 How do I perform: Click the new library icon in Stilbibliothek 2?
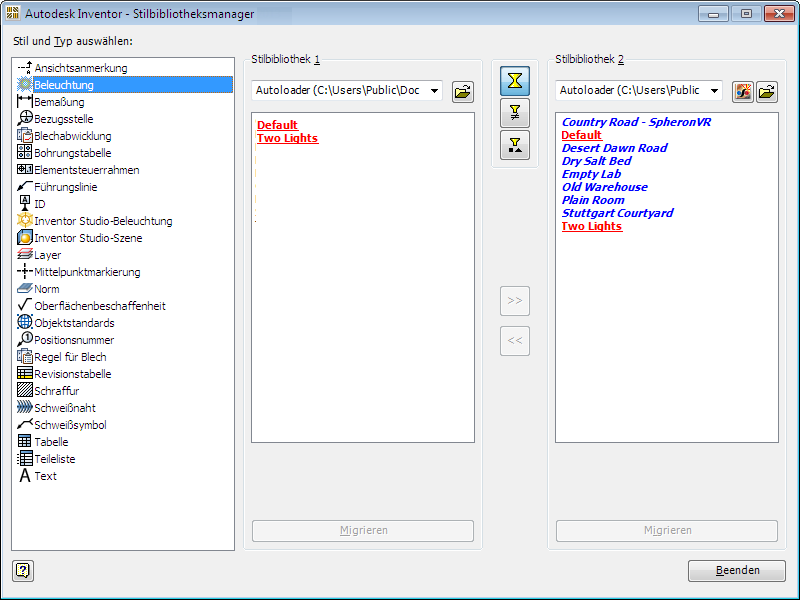pyautogui.click(x=743, y=92)
